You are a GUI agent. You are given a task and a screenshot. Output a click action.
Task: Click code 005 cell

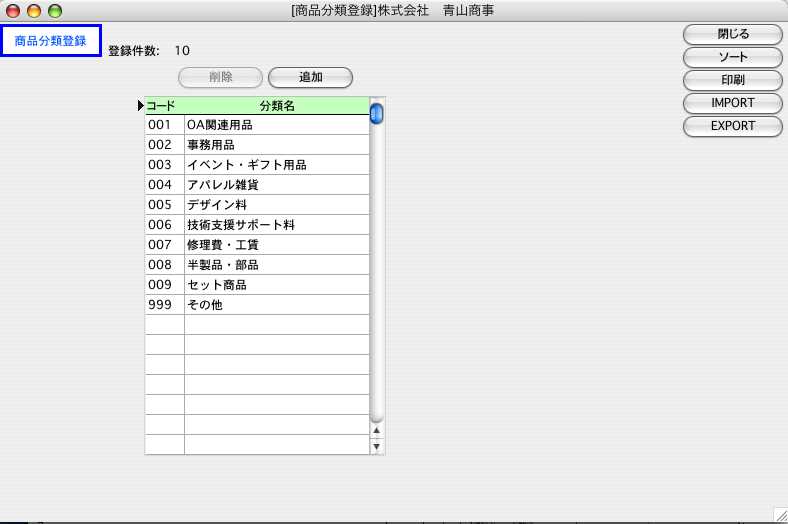click(164, 205)
